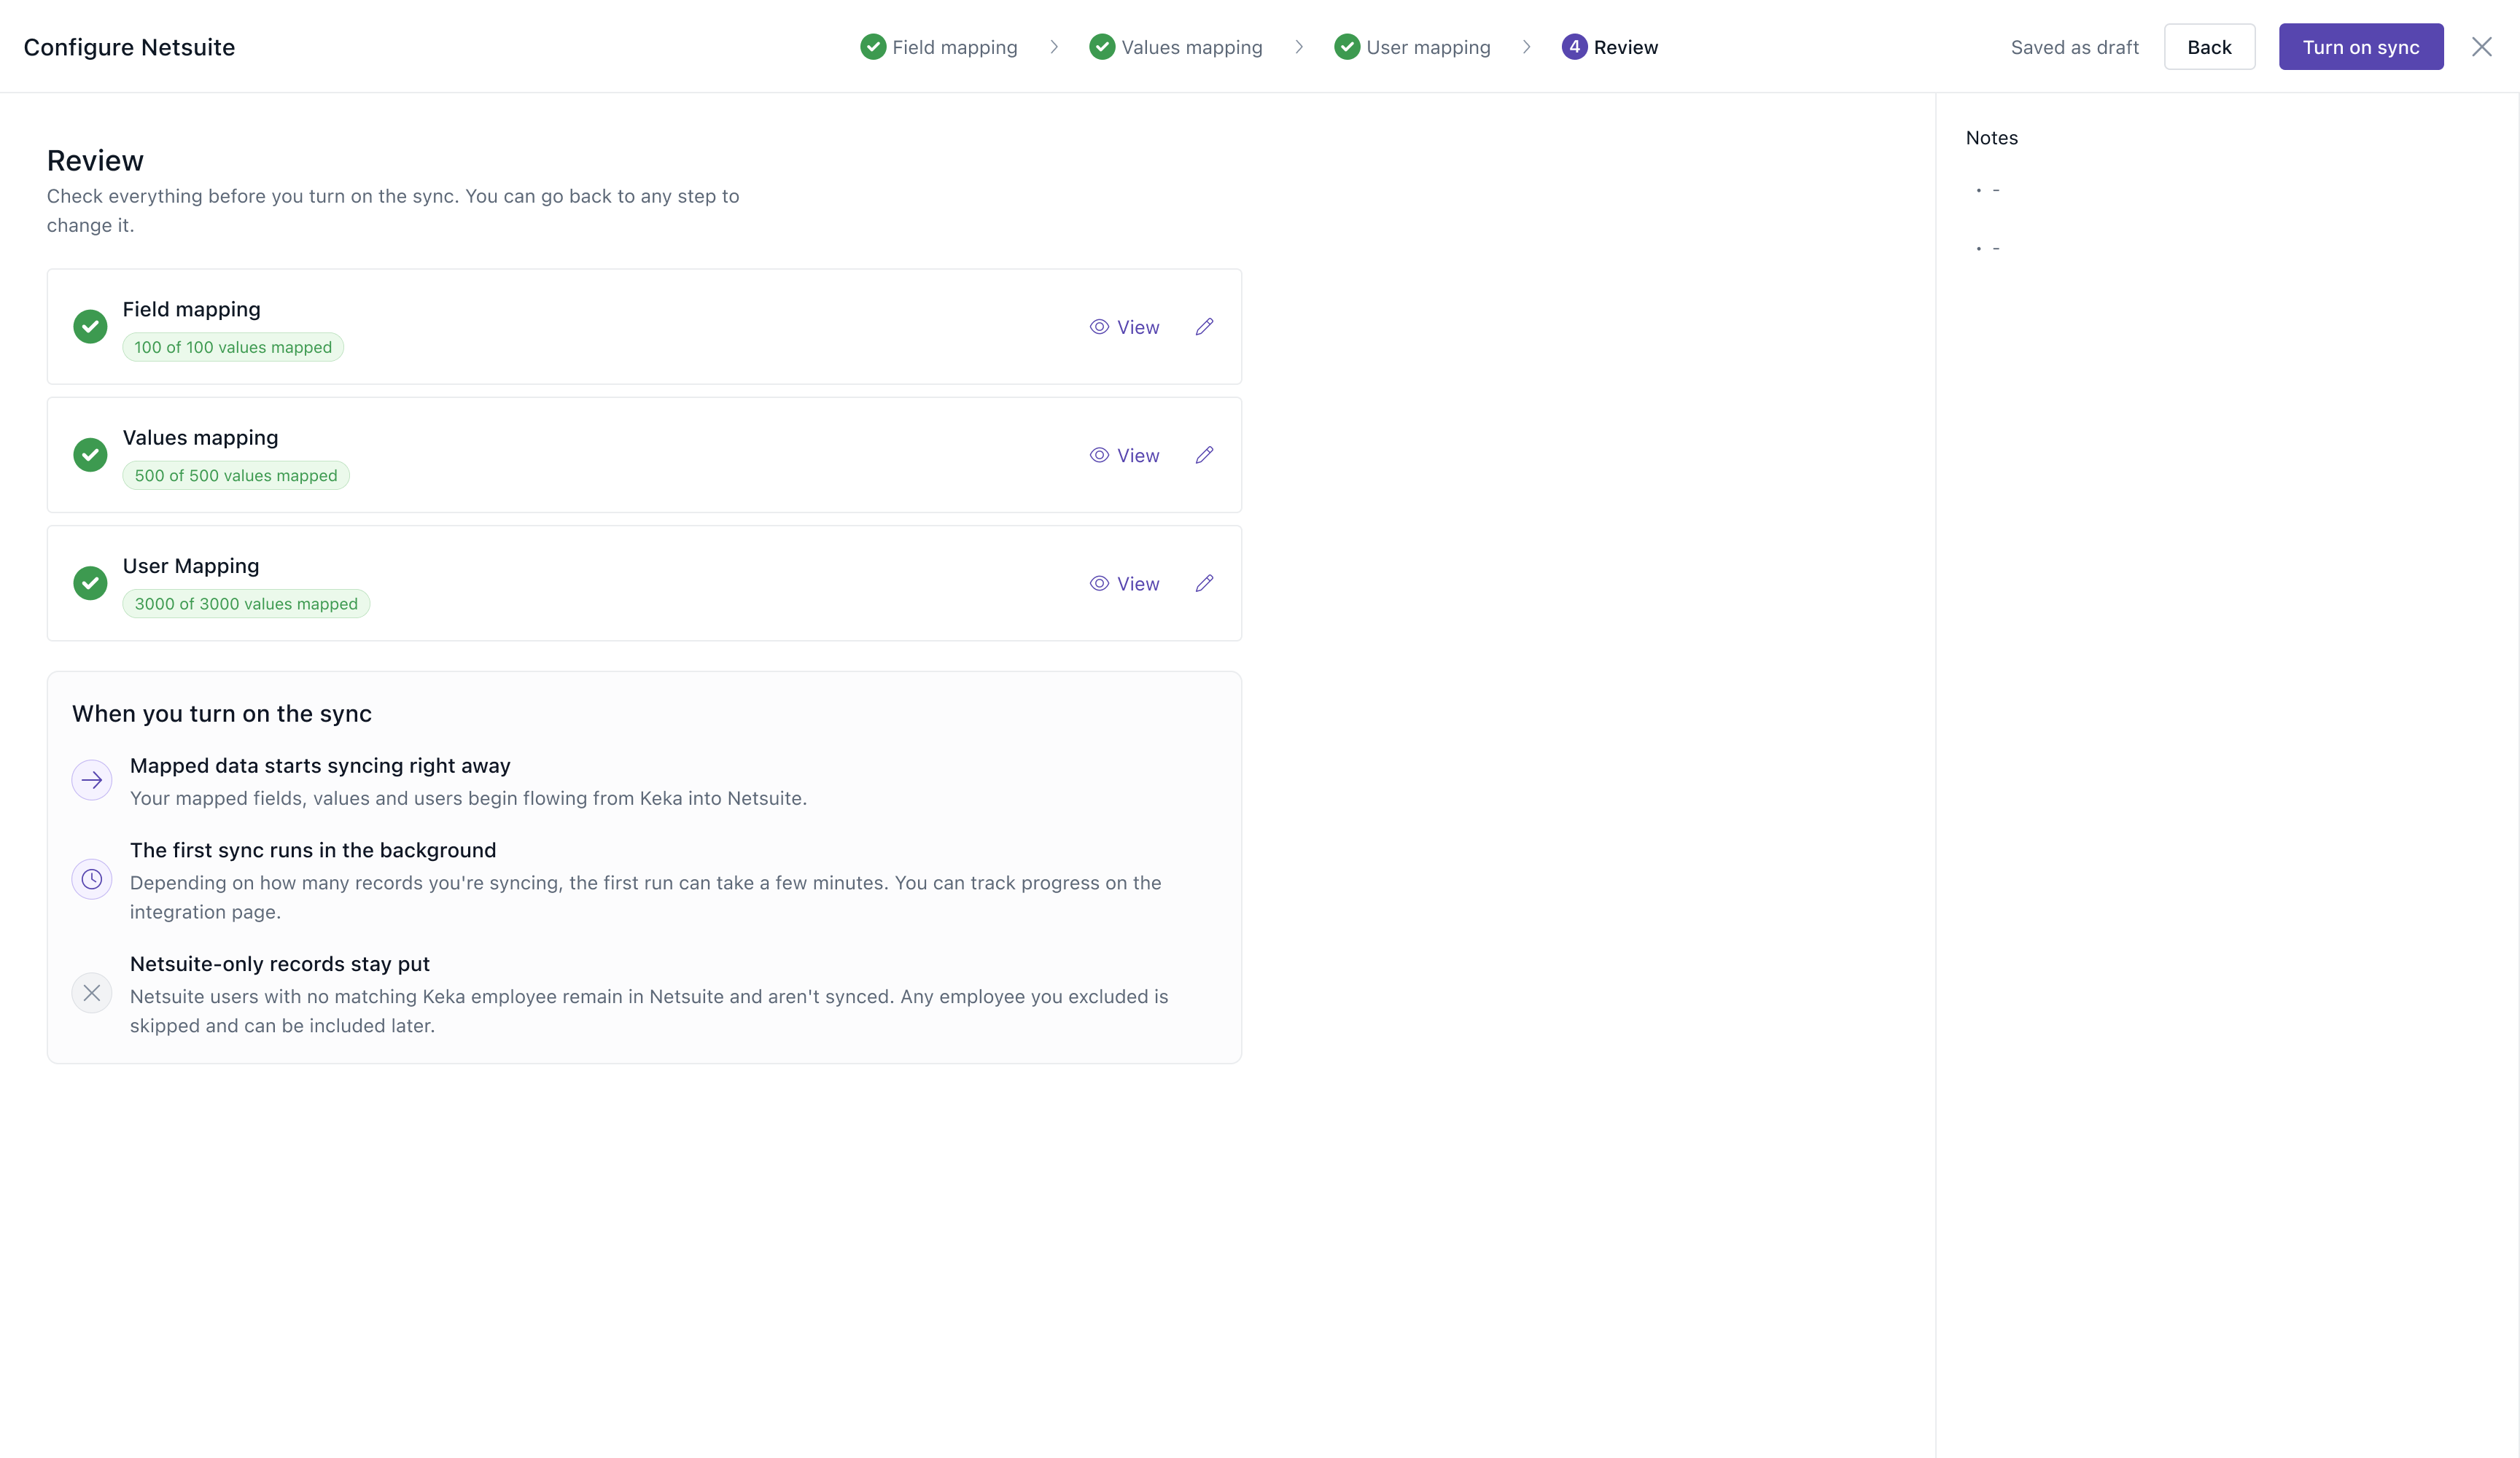Image resolution: width=2520 pixels, height=1458 pixels.
Task: Close the Configure Netsuite dialog
Action: pos(2482,47)
